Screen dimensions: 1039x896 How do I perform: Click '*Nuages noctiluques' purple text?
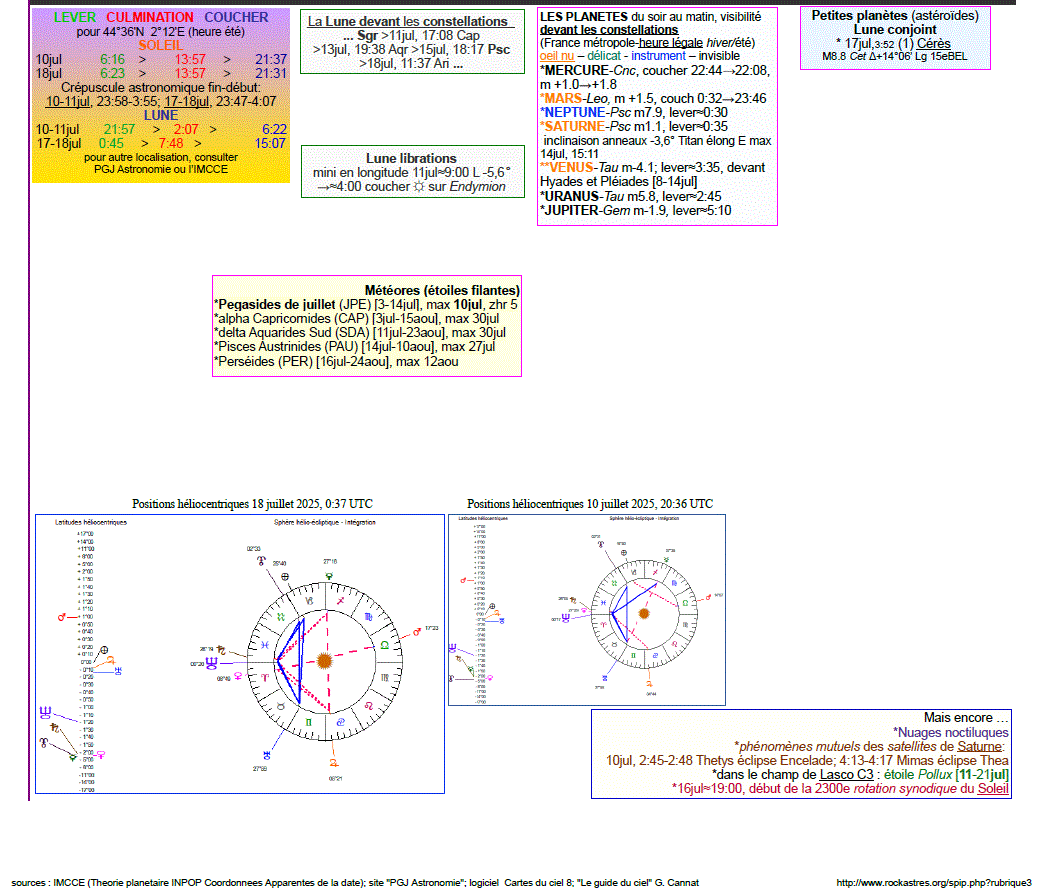click(950, 732)
